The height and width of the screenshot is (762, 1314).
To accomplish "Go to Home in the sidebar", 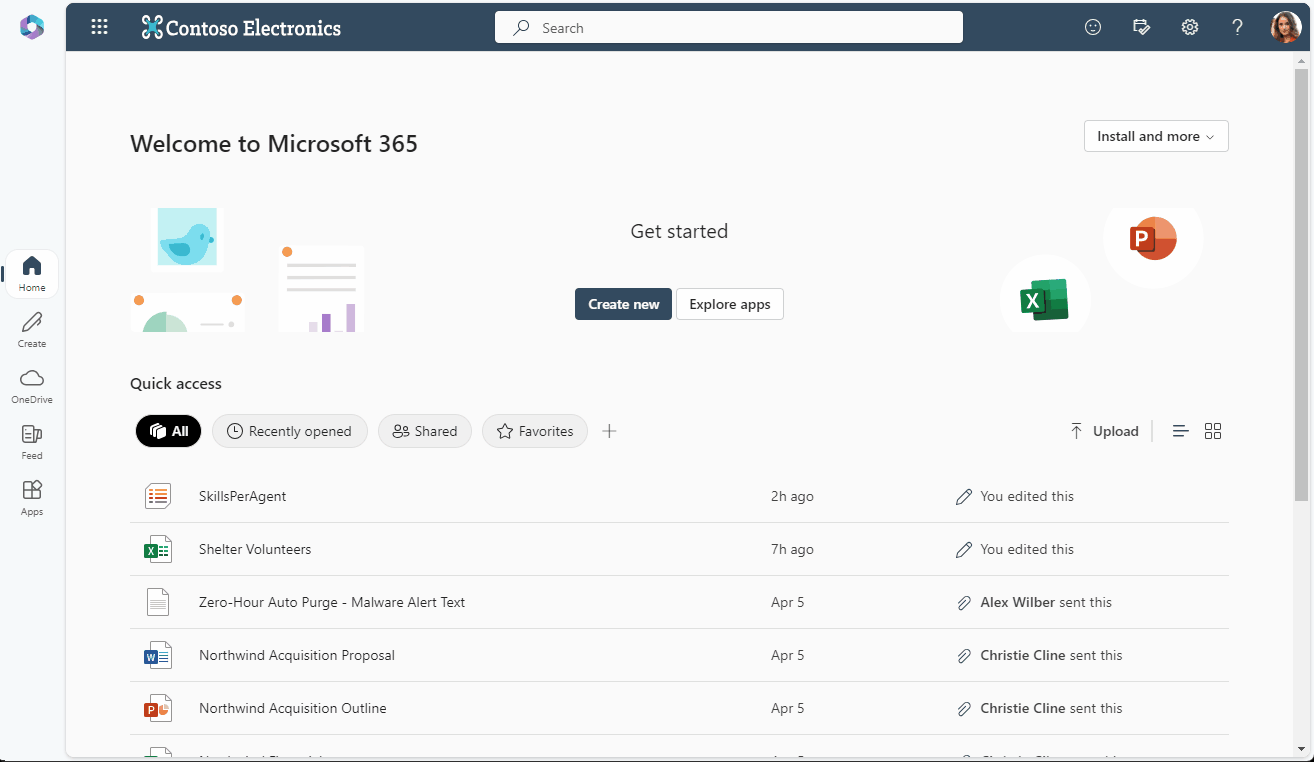I will point(32,274).
